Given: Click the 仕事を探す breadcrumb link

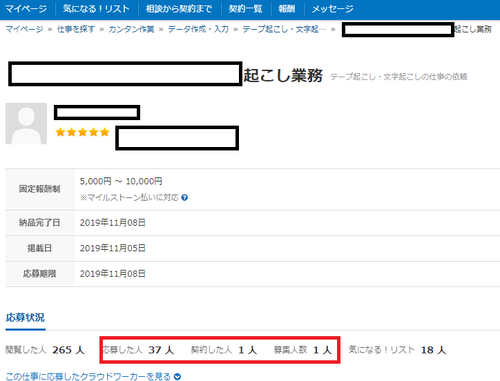Looking at the screenshot, I should [76, 29].
